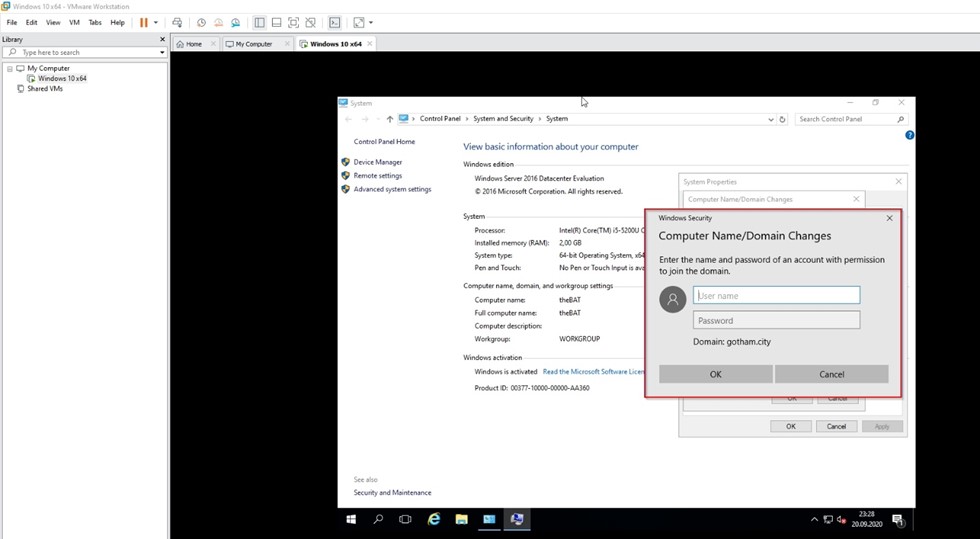980x539 pixels.
Task: Open the power options dropdown beside Pause
Action: 156,23
